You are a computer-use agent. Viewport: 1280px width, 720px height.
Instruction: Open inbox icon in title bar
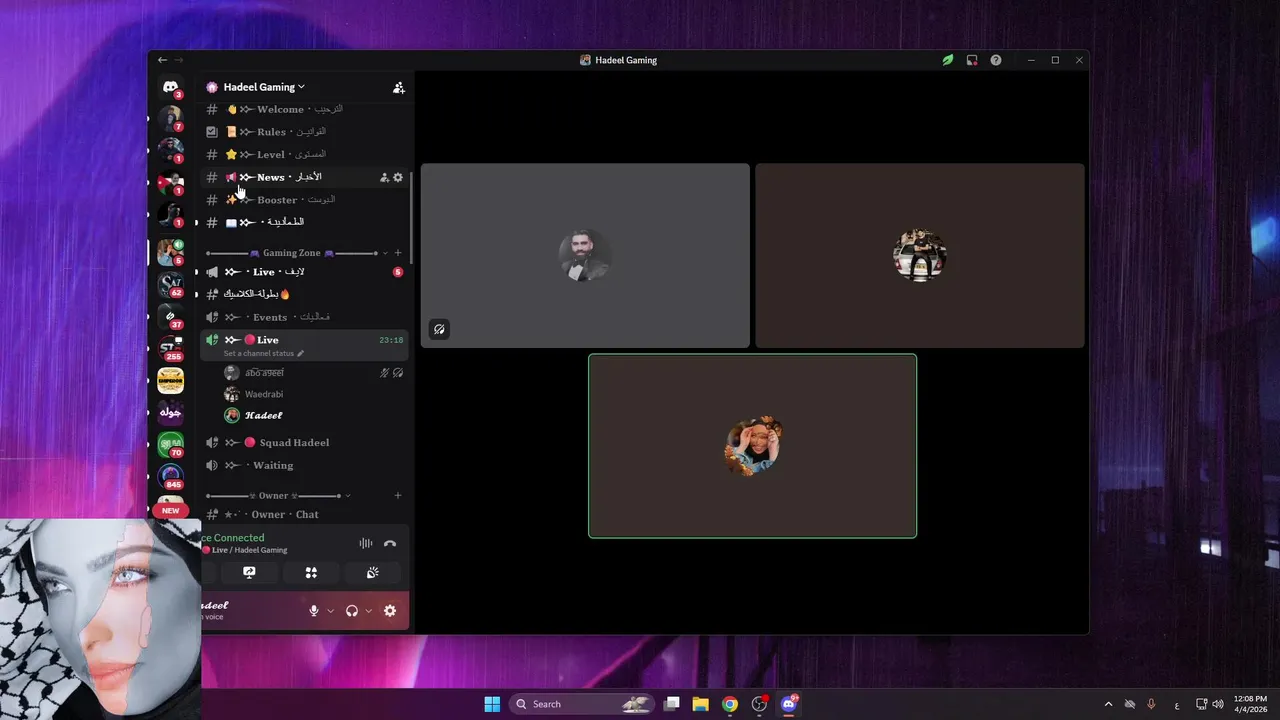click(x=972, y=60)
